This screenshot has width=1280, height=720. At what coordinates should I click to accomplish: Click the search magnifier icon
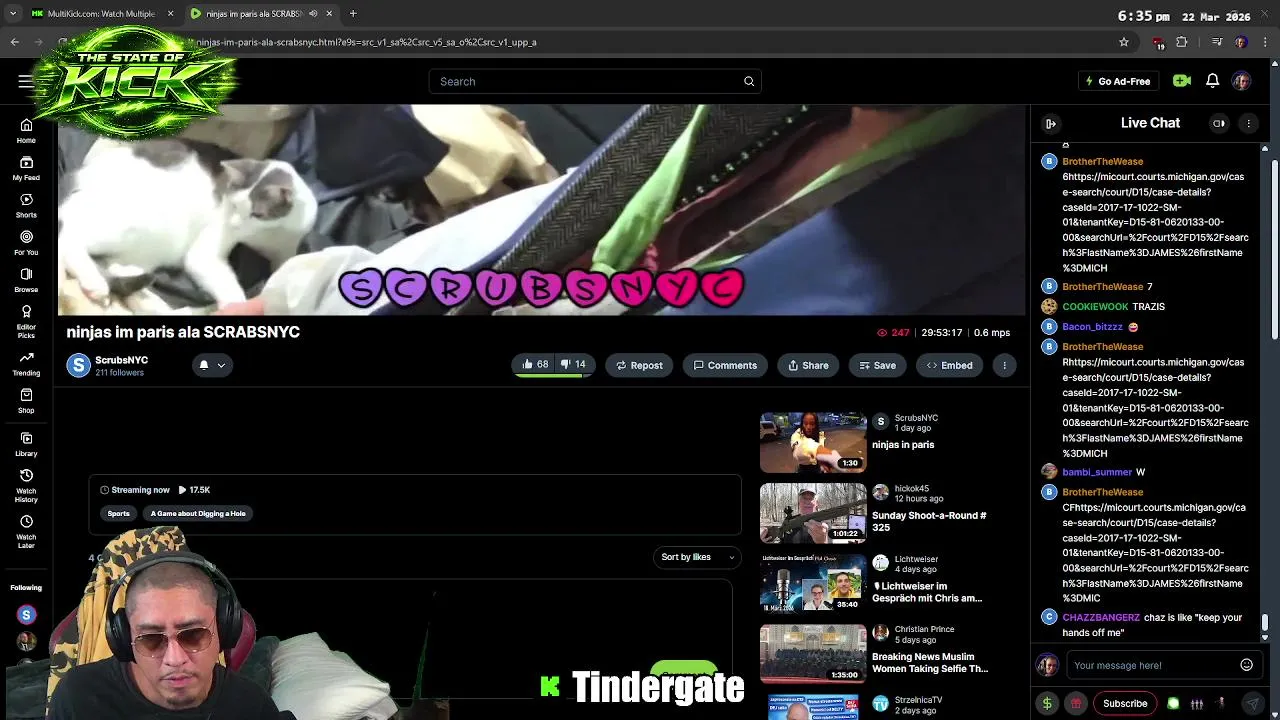point(749,81)
